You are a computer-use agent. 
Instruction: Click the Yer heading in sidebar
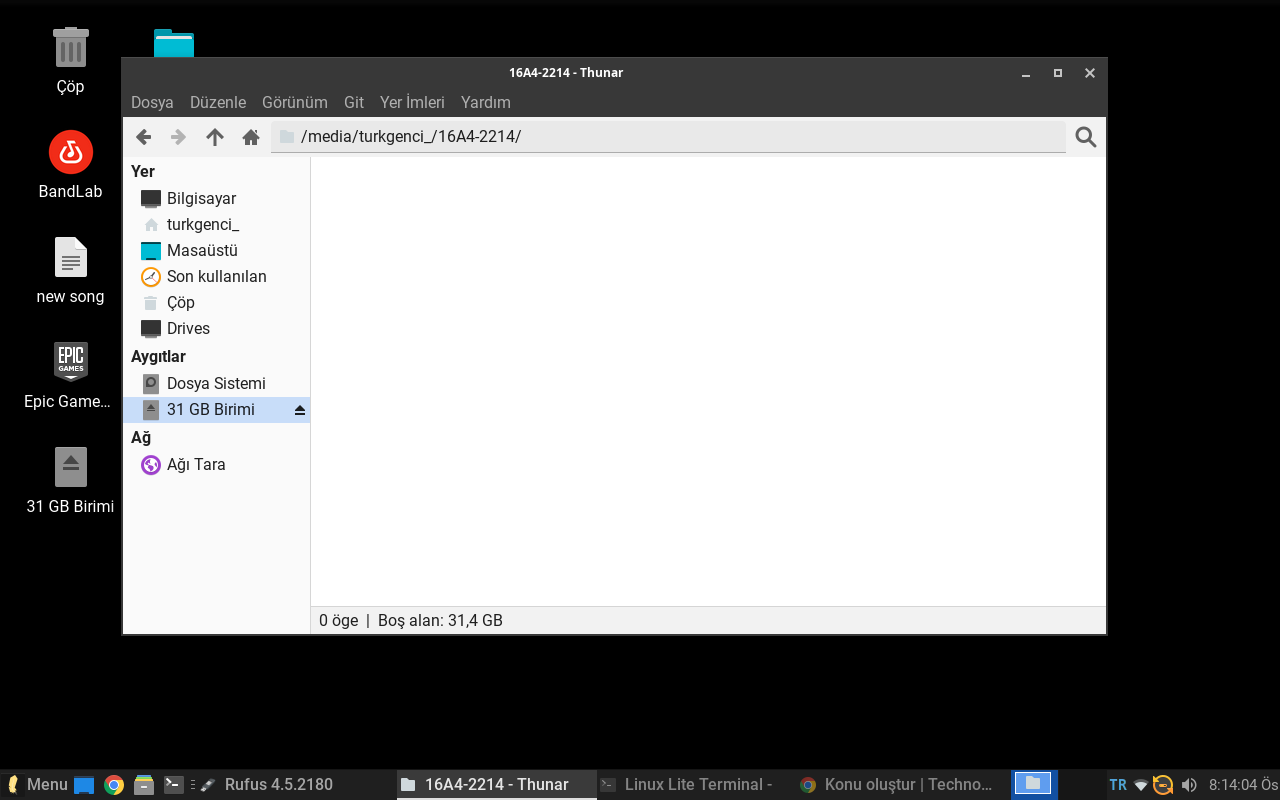[x=143, y=172]
